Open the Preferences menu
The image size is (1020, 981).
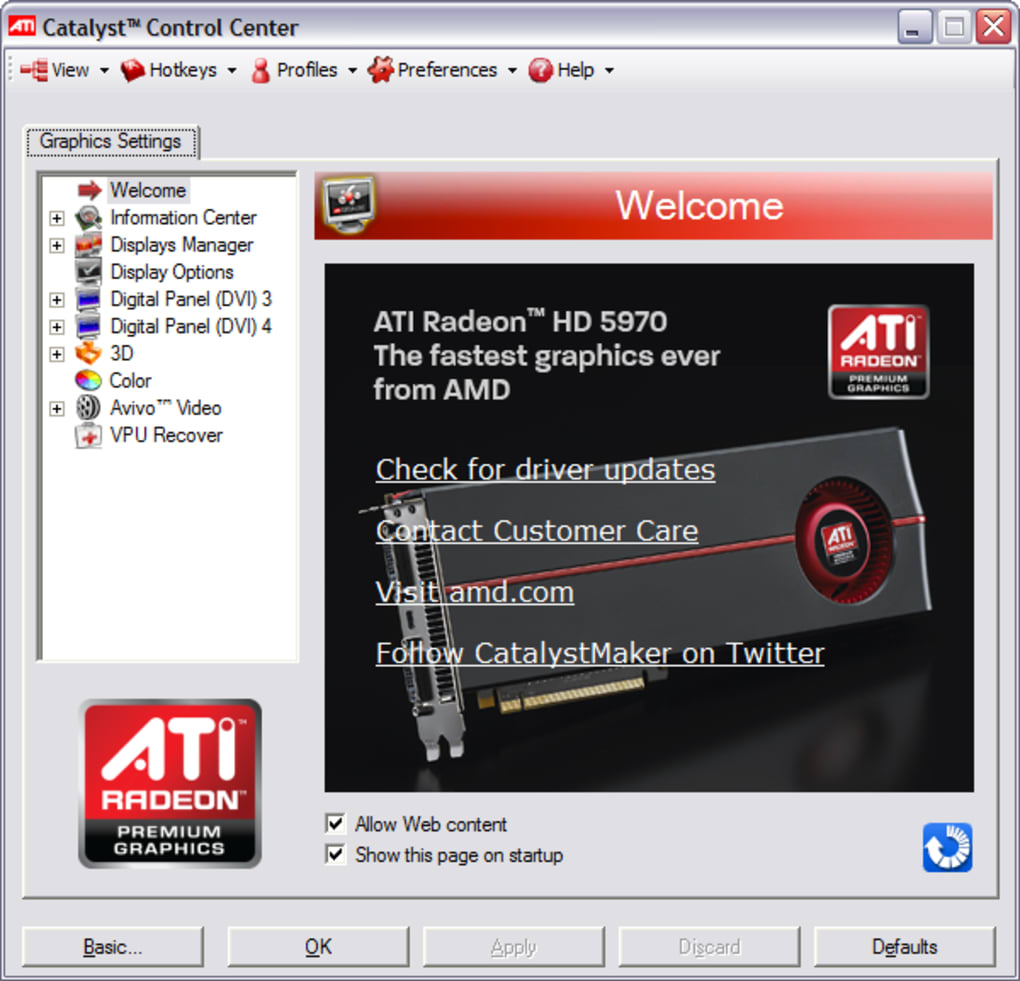click(442, 70)
